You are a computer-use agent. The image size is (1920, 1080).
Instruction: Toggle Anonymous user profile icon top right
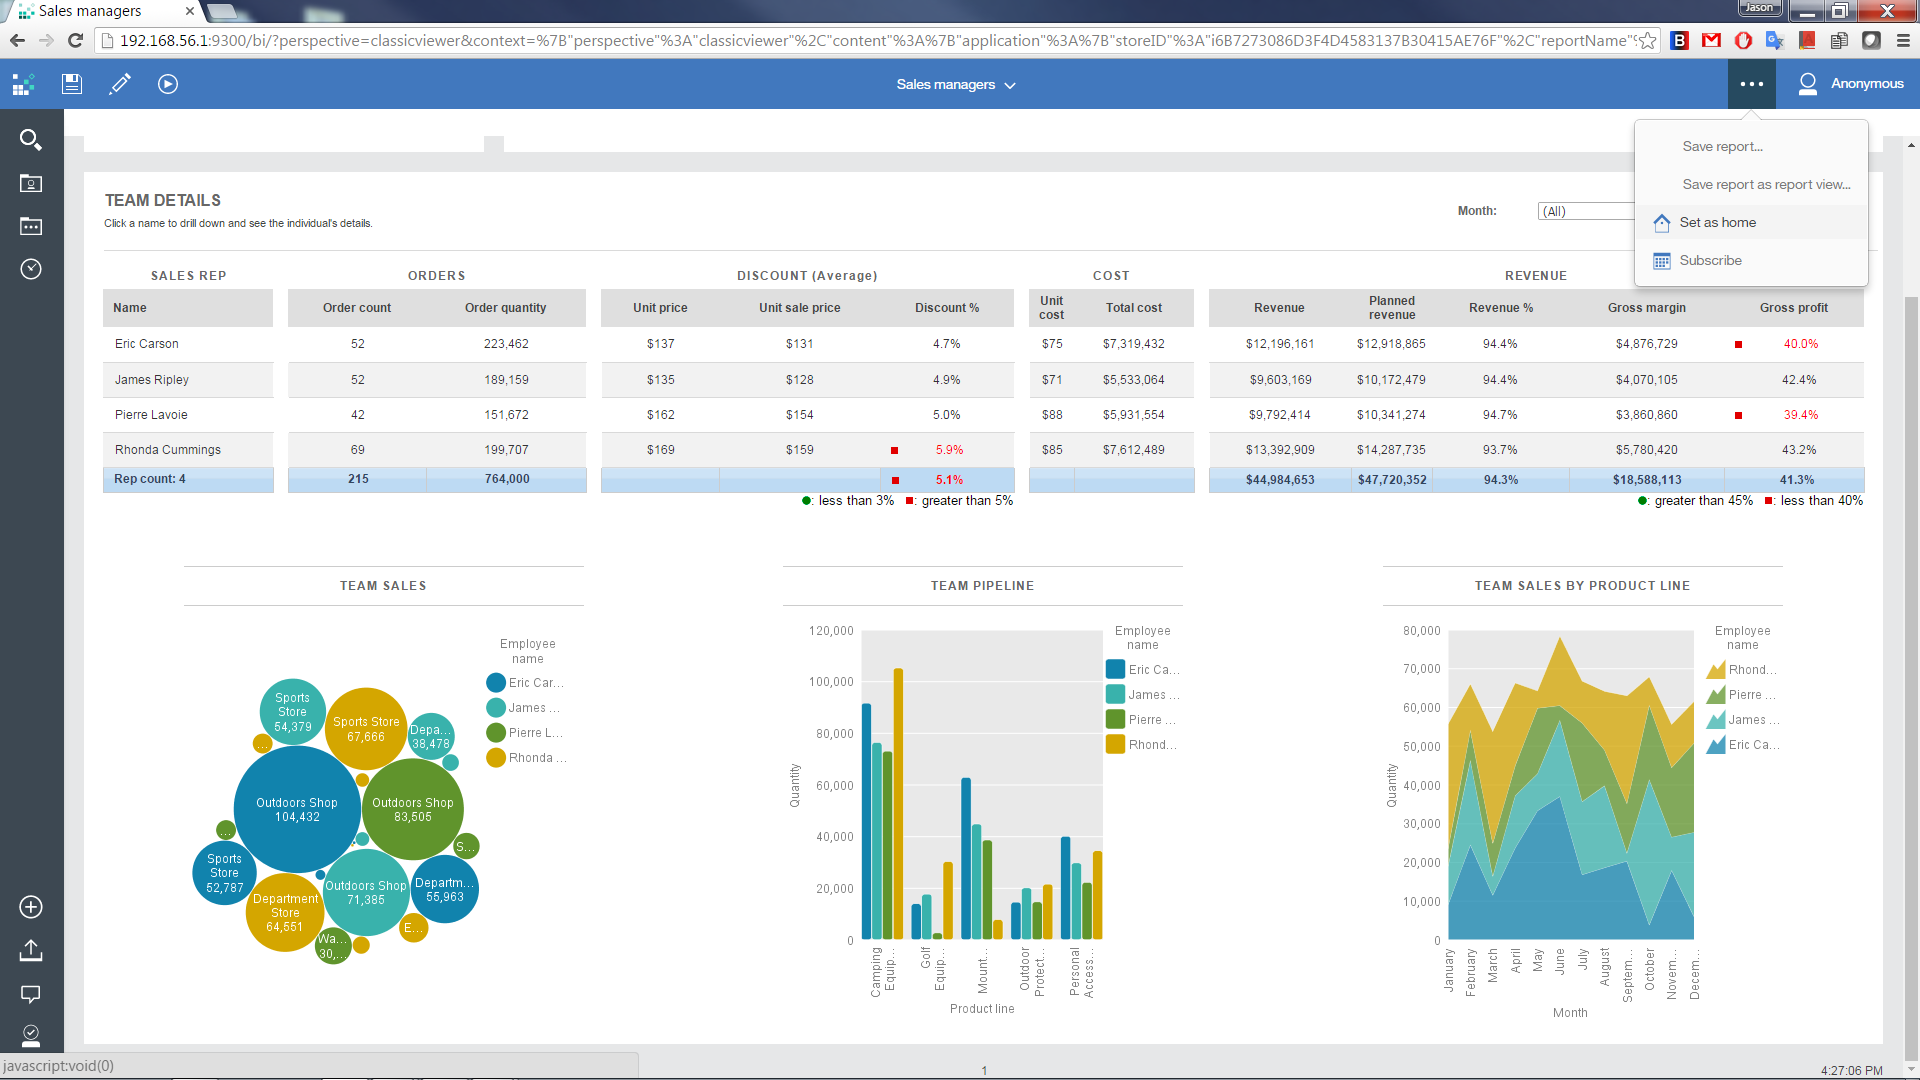point(1808,83)
